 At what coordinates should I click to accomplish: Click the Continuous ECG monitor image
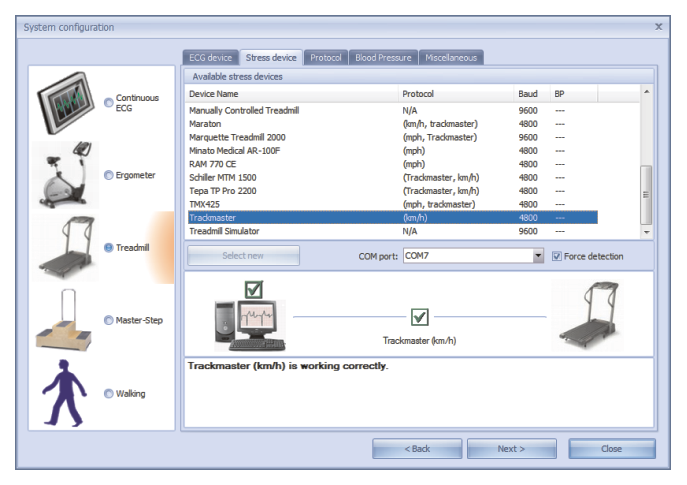pos(66,103)
